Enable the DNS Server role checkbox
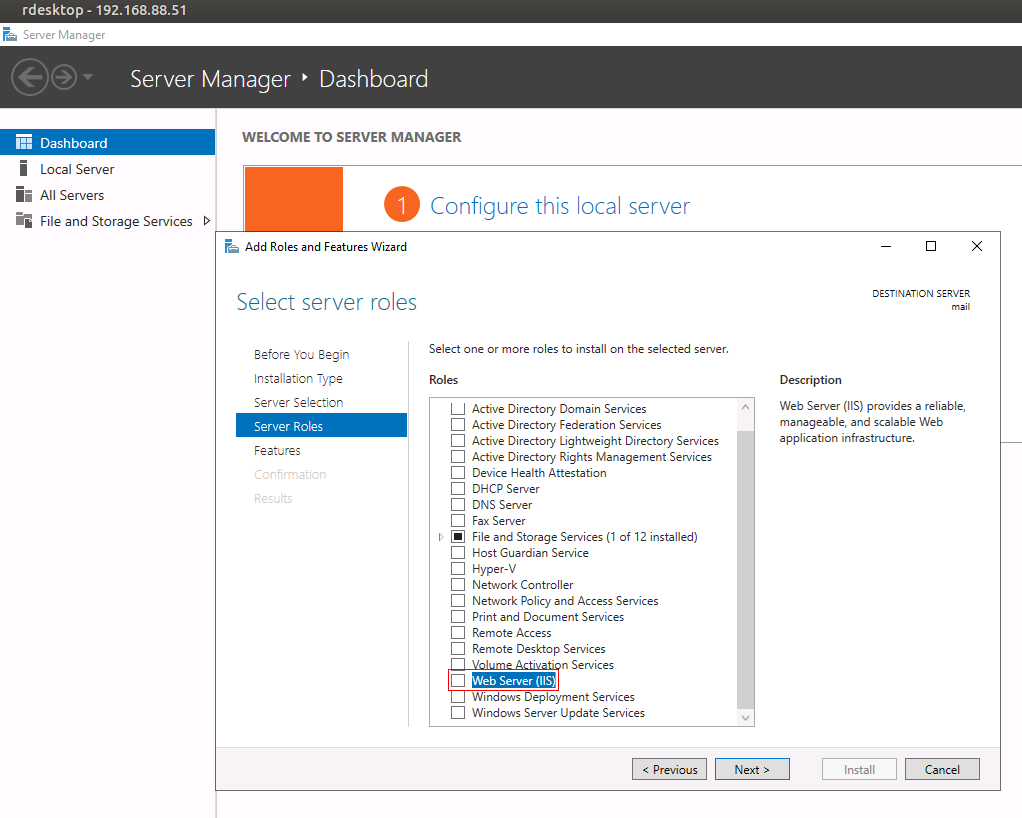Viewport: 1022px width, 818px height. click(458, 504)
